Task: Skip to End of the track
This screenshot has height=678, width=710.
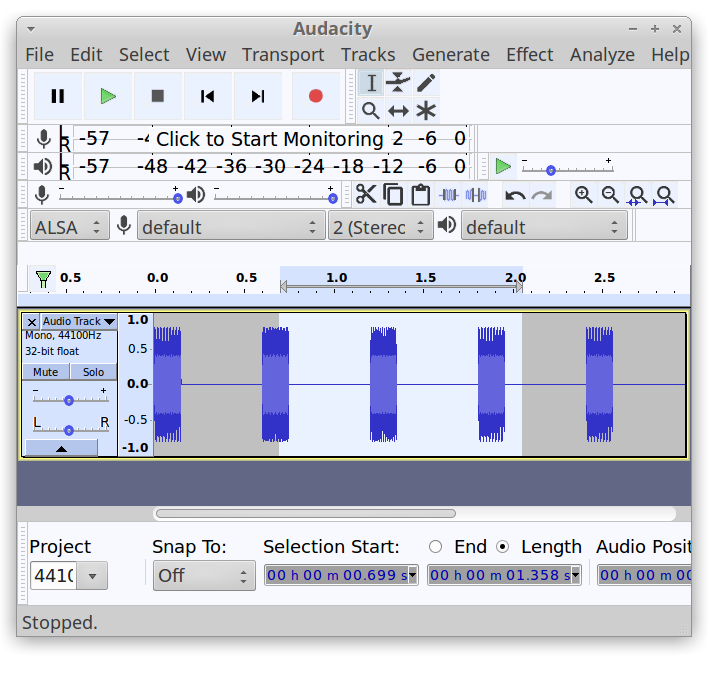Action: [x=258, y=96]
